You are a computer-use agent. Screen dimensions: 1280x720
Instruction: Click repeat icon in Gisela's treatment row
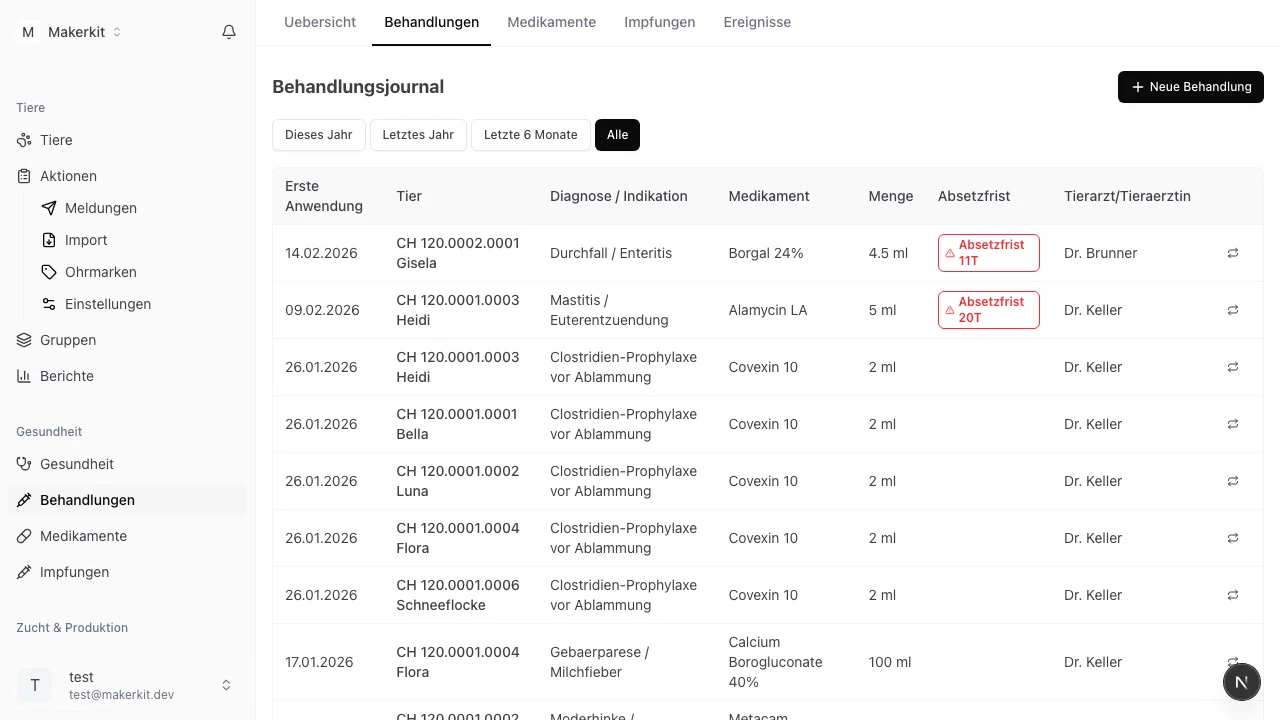click(x=1233, y=253)
